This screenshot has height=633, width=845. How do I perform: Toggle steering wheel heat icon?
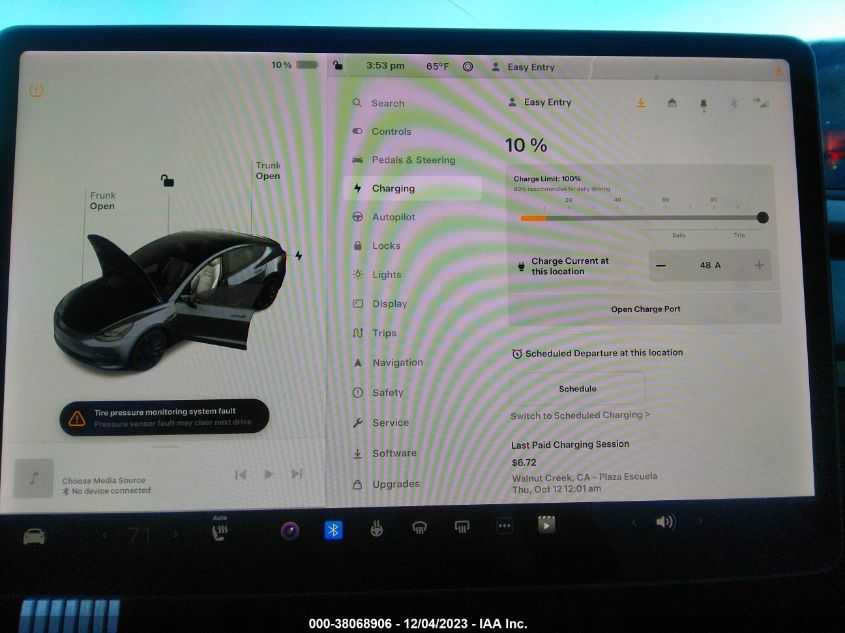point(377,529)
